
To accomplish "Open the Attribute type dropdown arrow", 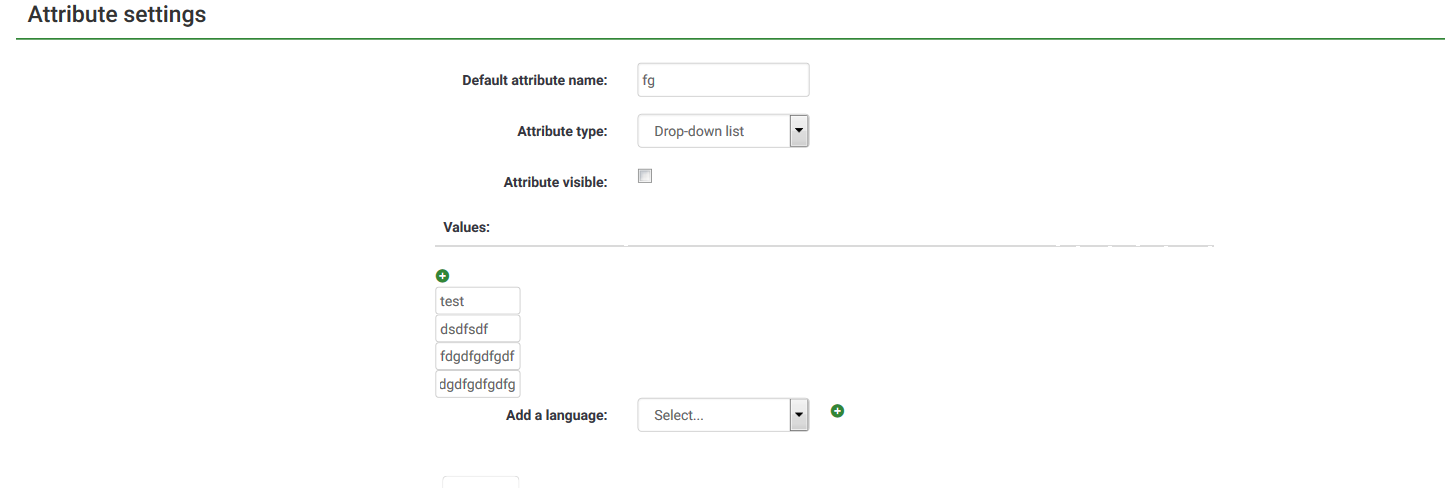I will pyautogui.click(x=798, y=131).
